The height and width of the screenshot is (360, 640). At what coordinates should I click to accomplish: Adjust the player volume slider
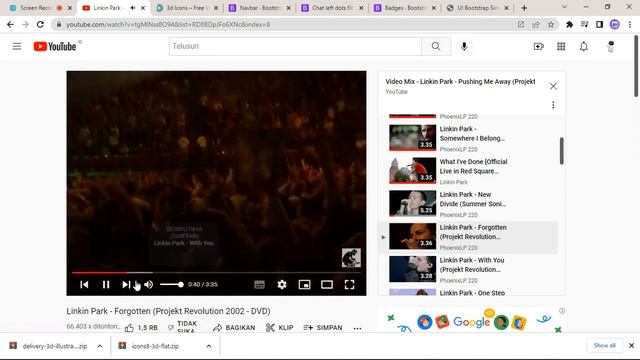(171, 284)
